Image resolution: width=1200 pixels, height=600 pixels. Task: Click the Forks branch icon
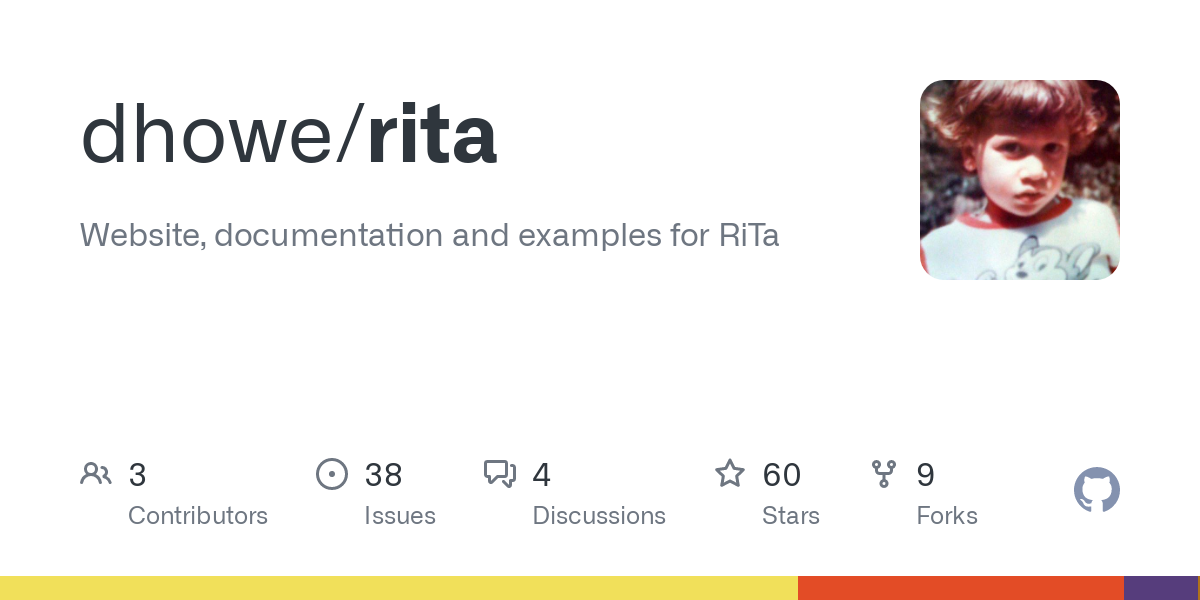[884, 474]
